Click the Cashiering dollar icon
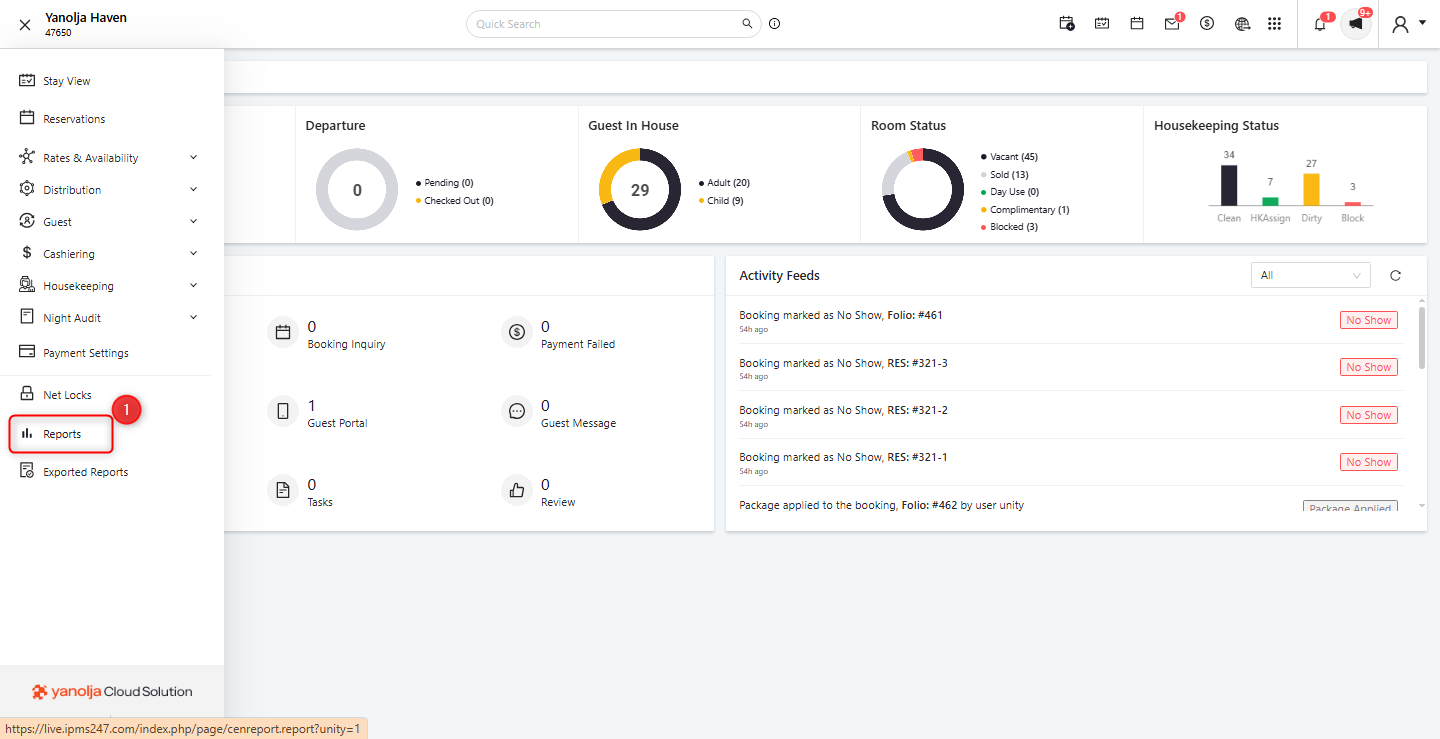 27,253
